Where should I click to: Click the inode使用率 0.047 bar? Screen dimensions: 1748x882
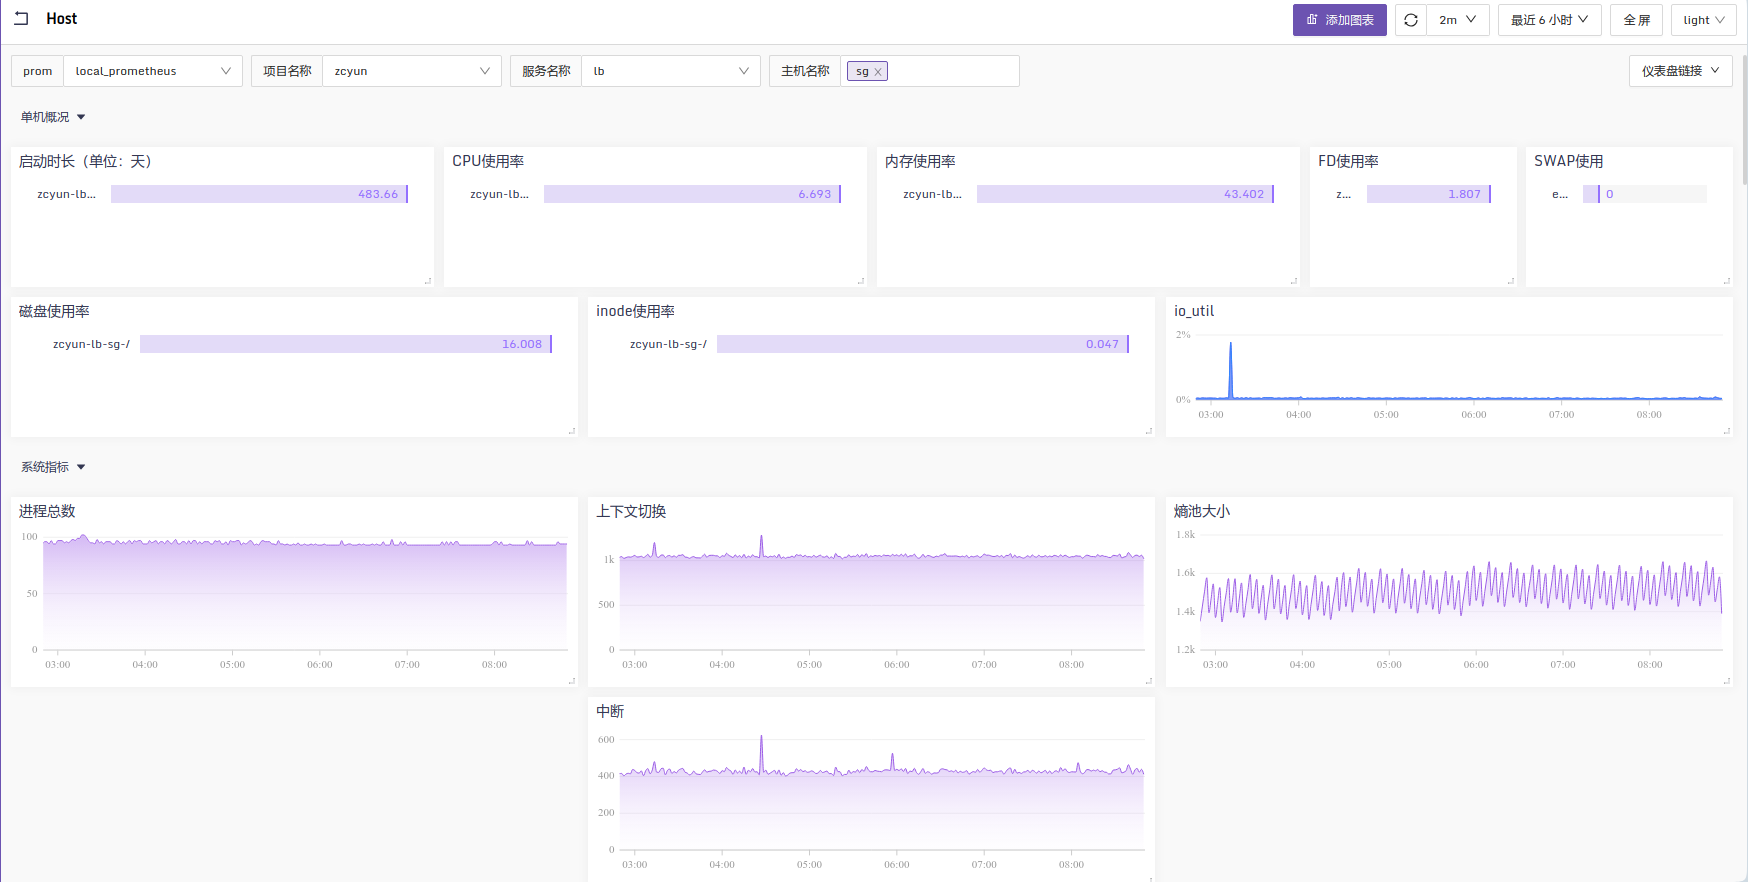(923, 344)
